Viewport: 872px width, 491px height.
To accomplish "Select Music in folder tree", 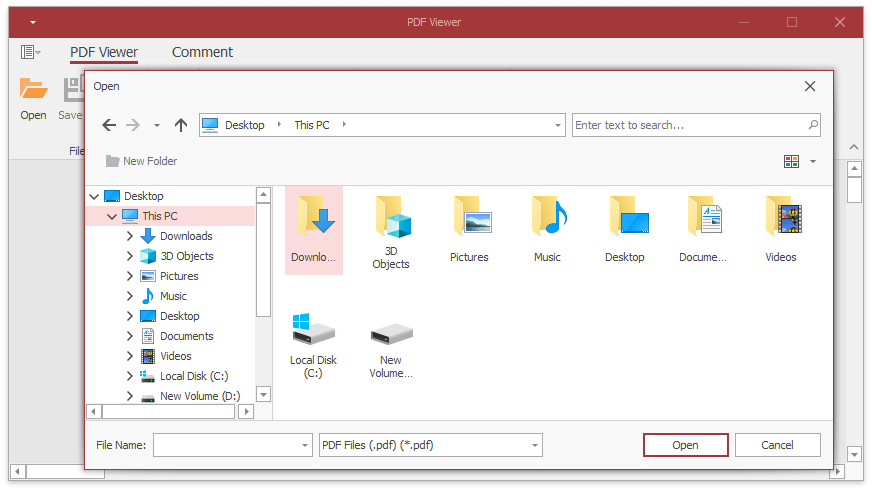I will [x=174, y=296].
